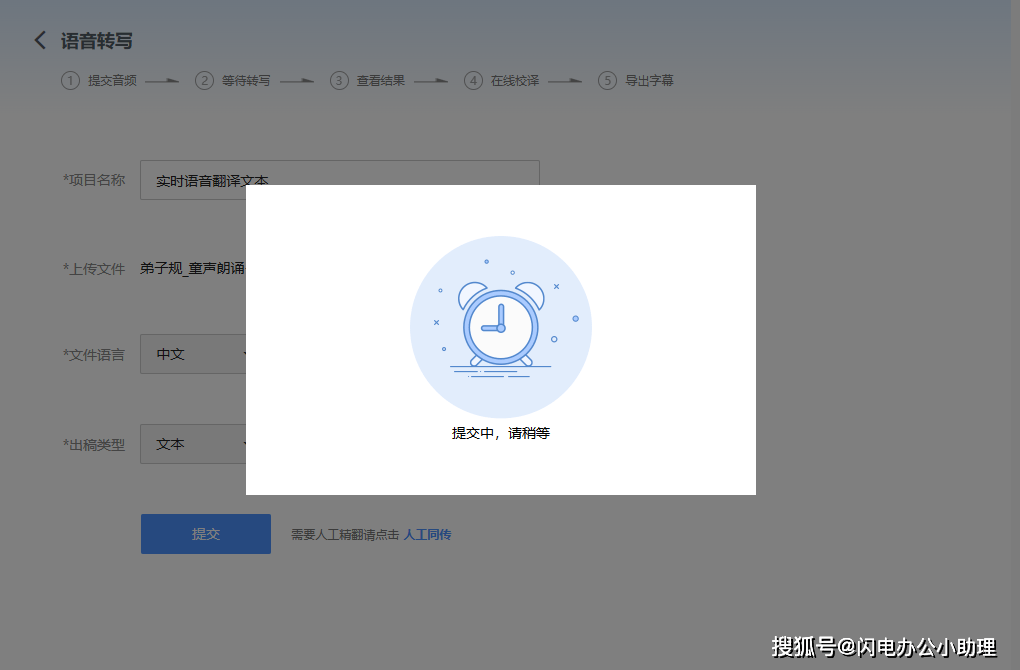Screen dimensions: 1020x670
Task: Click the blue 提交 button
Action: point(206,534)
